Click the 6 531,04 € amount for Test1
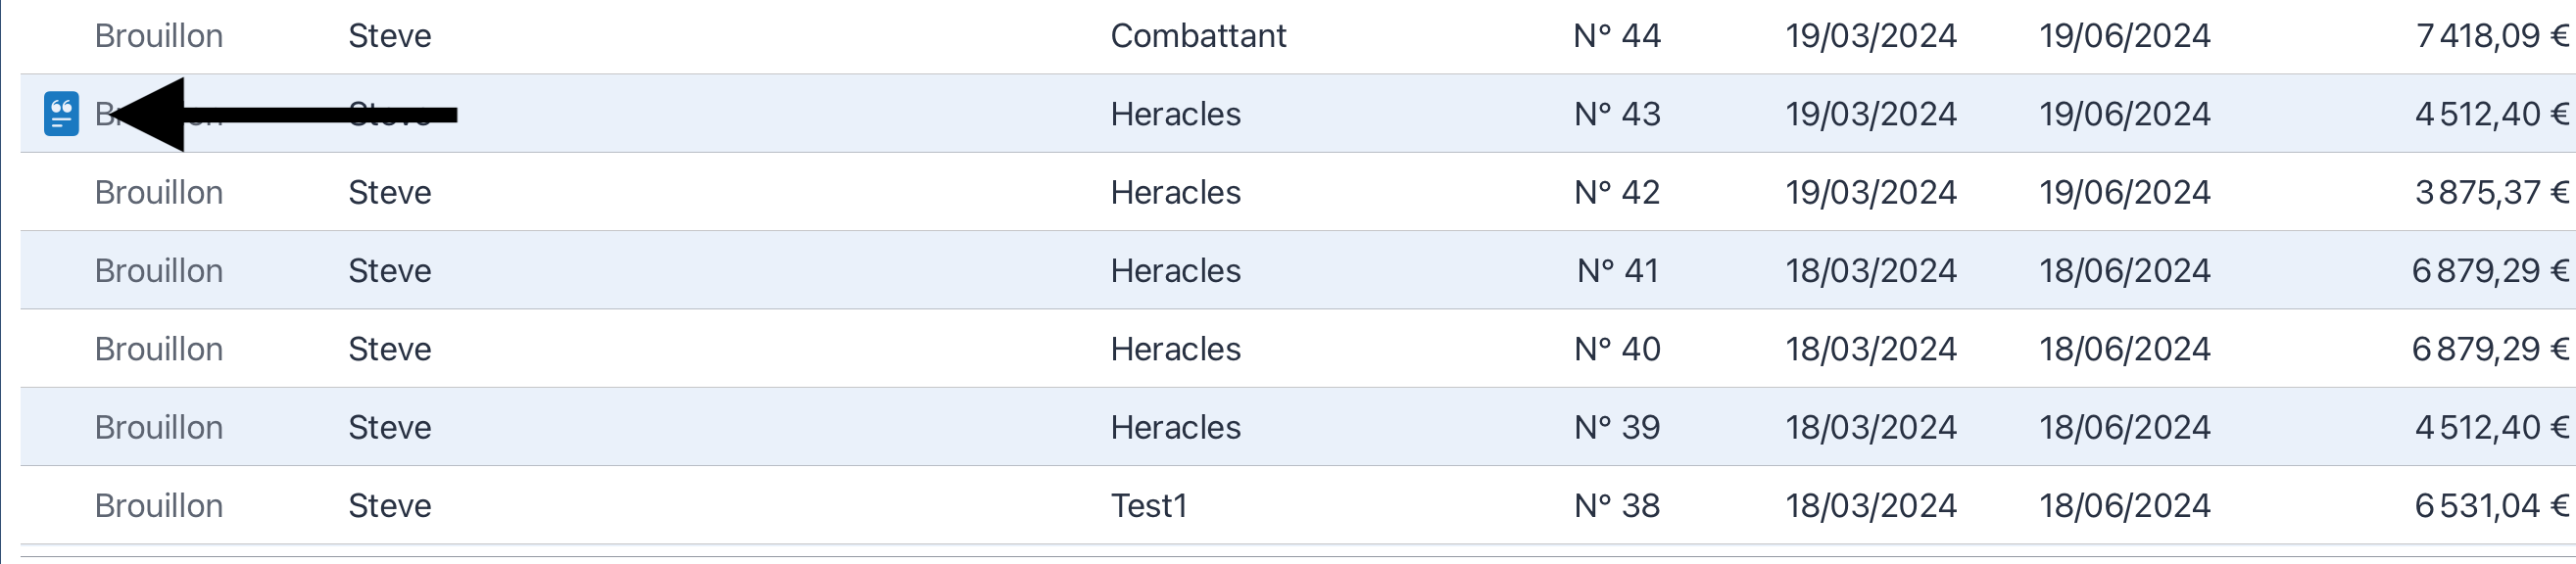This screenshot has height=564, width=2576. coord(2491,506)
